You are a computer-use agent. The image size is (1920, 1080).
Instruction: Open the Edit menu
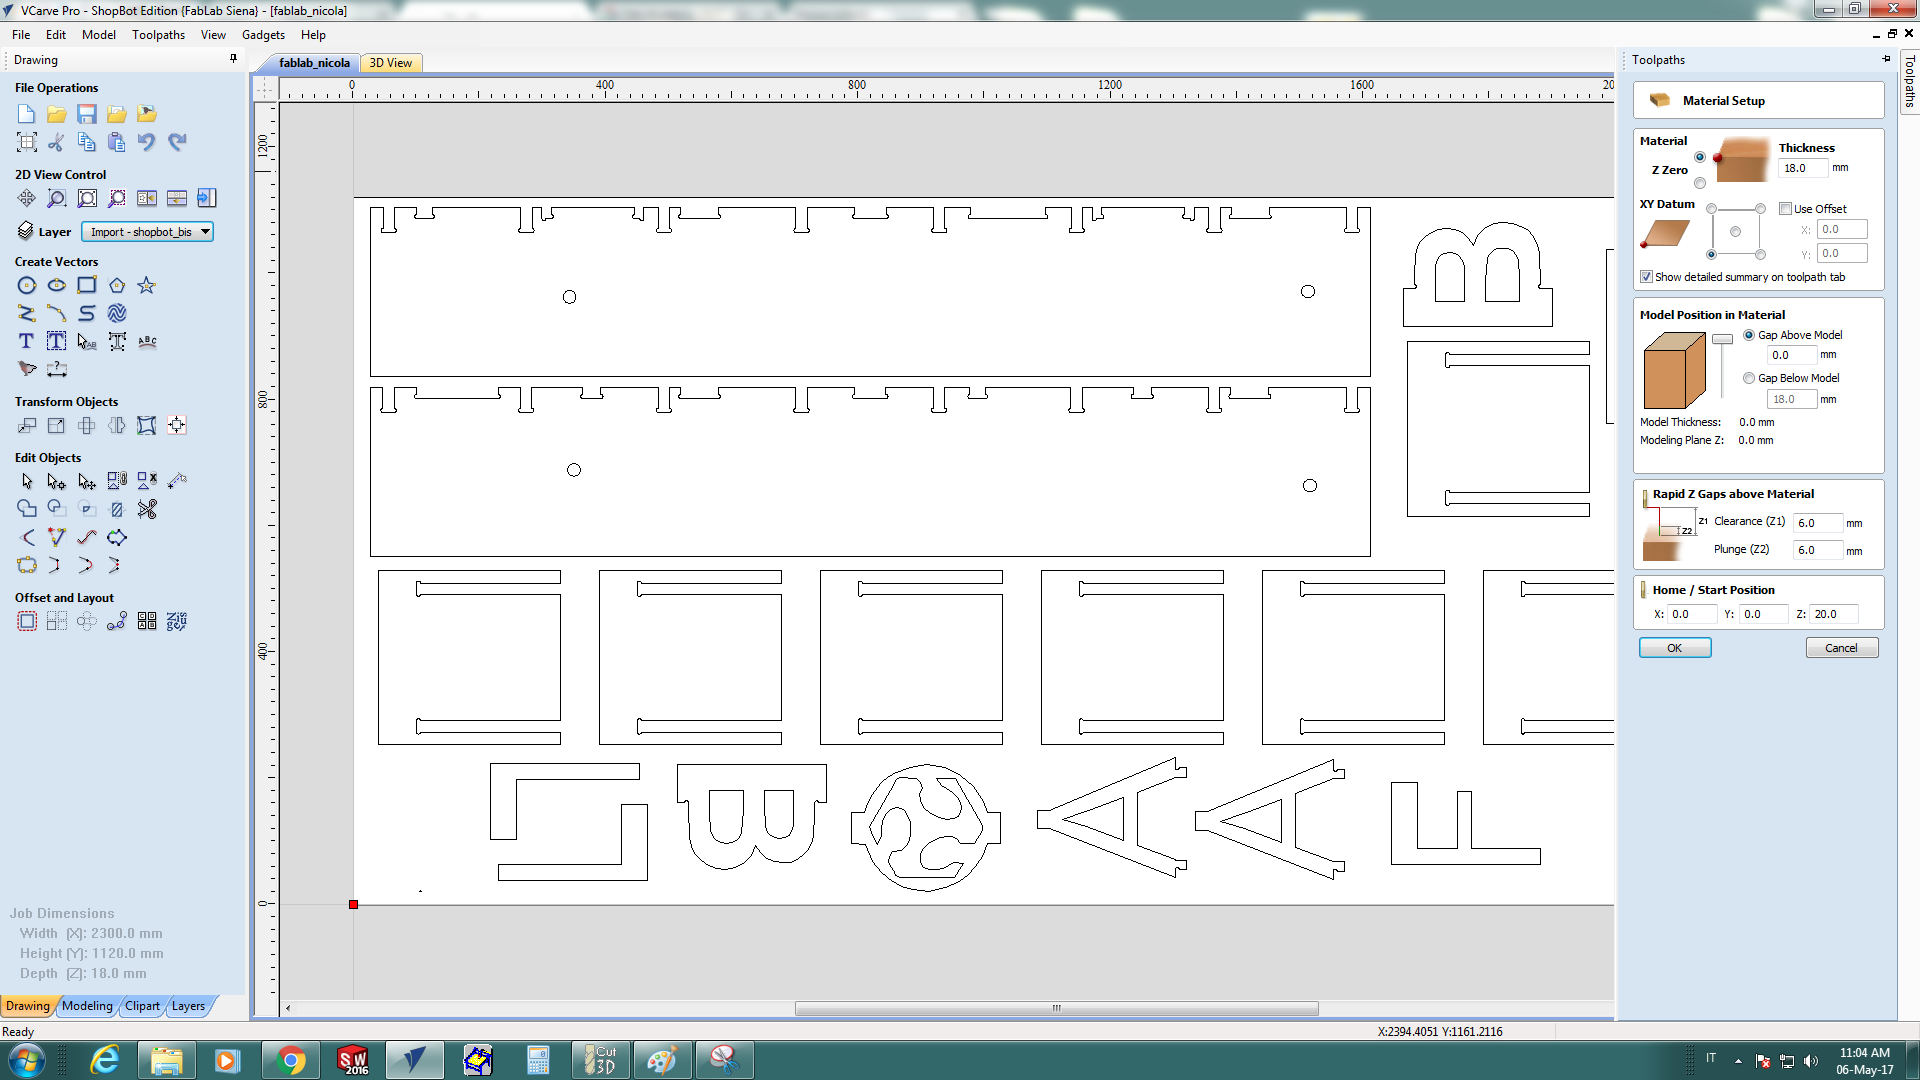coord(56,35)
